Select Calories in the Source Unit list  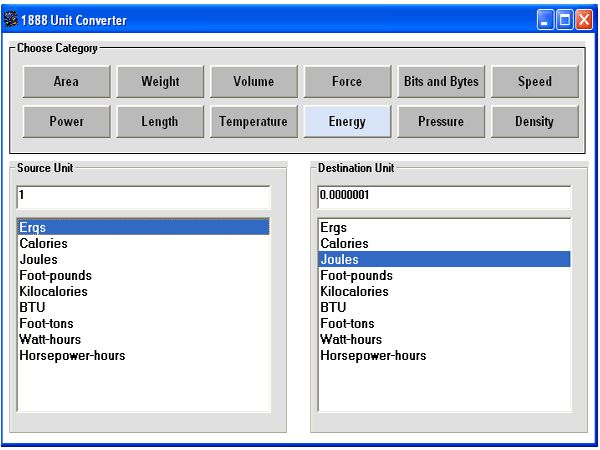pyautogui.click(x=143, y=243)
